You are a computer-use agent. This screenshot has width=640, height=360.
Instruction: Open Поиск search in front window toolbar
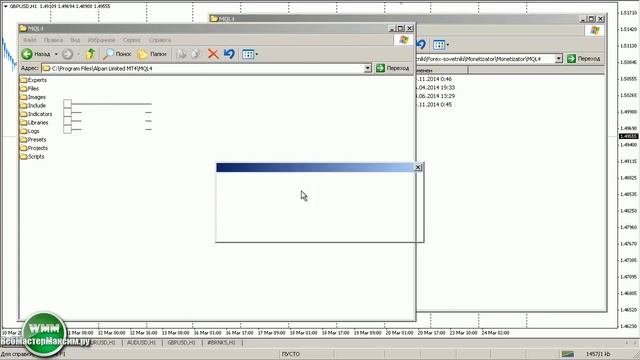[x=117, y=54]
